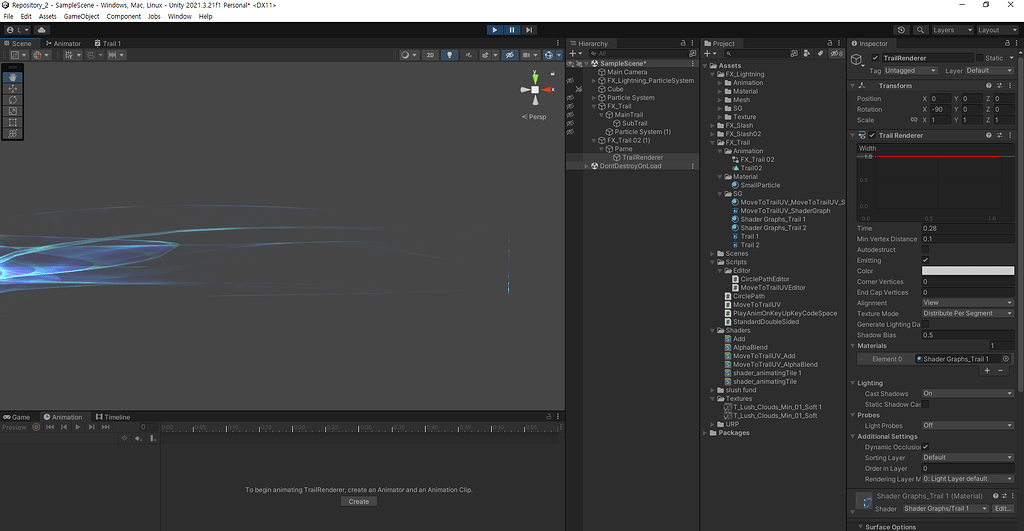Click the global search magnifier icon
The width and height of the screenshot is (1024, 531).
920,30
